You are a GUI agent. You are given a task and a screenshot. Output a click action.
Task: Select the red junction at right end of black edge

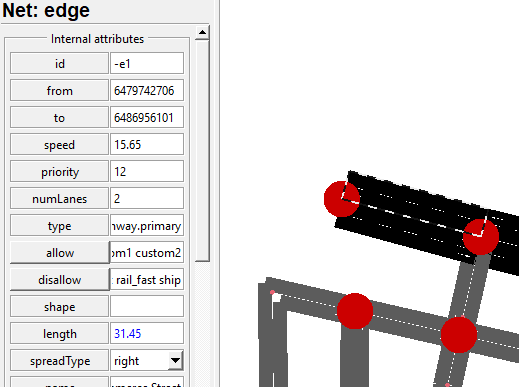[481, 237]
